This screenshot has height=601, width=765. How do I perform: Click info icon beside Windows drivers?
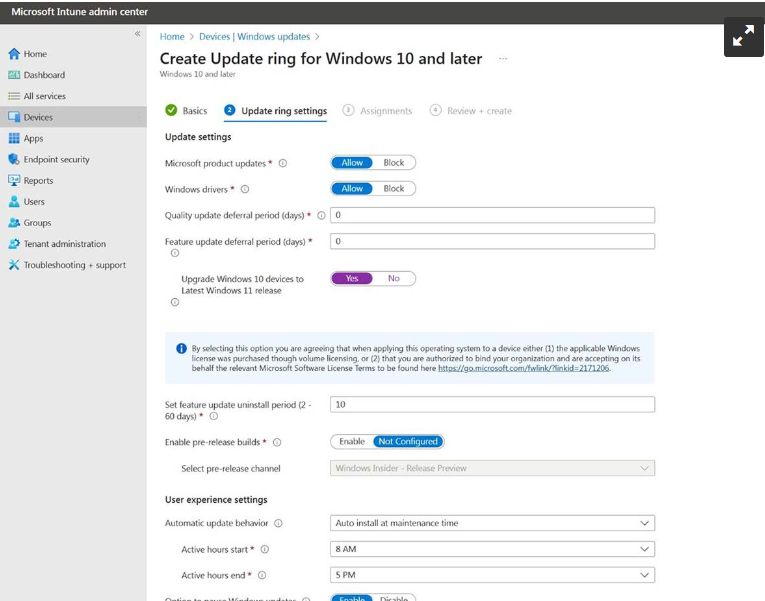(245, 189)
